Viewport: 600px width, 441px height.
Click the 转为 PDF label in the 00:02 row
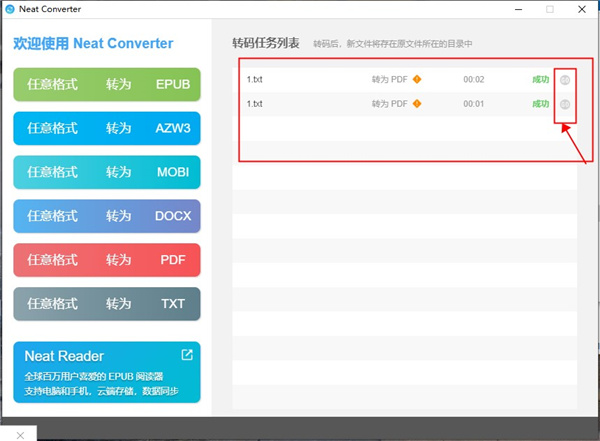coord(390,79)
